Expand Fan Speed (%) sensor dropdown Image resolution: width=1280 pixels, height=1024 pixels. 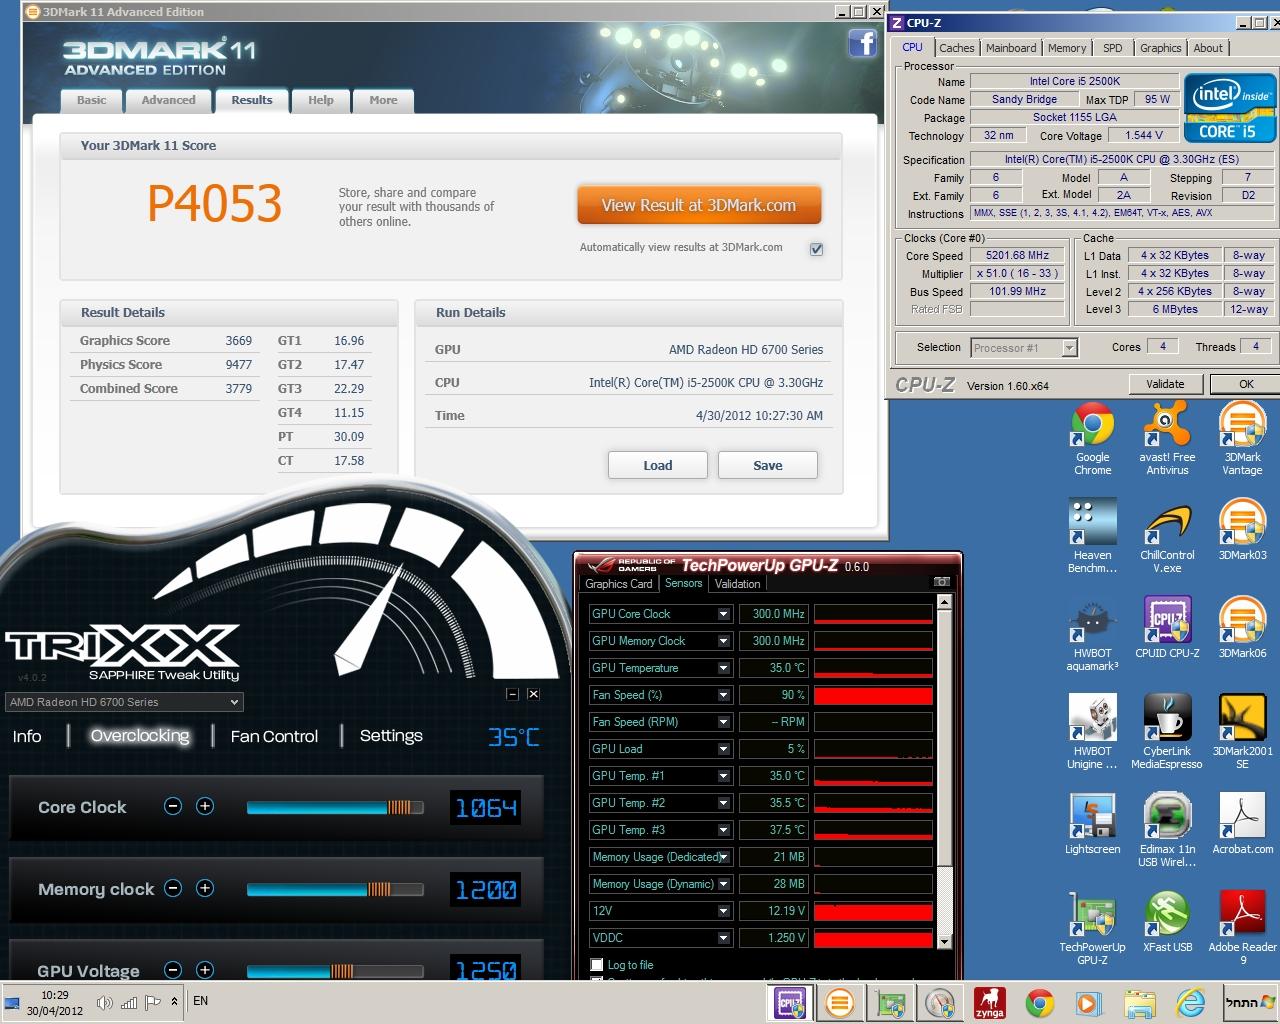pyautogui.click(x=723, y=695)
